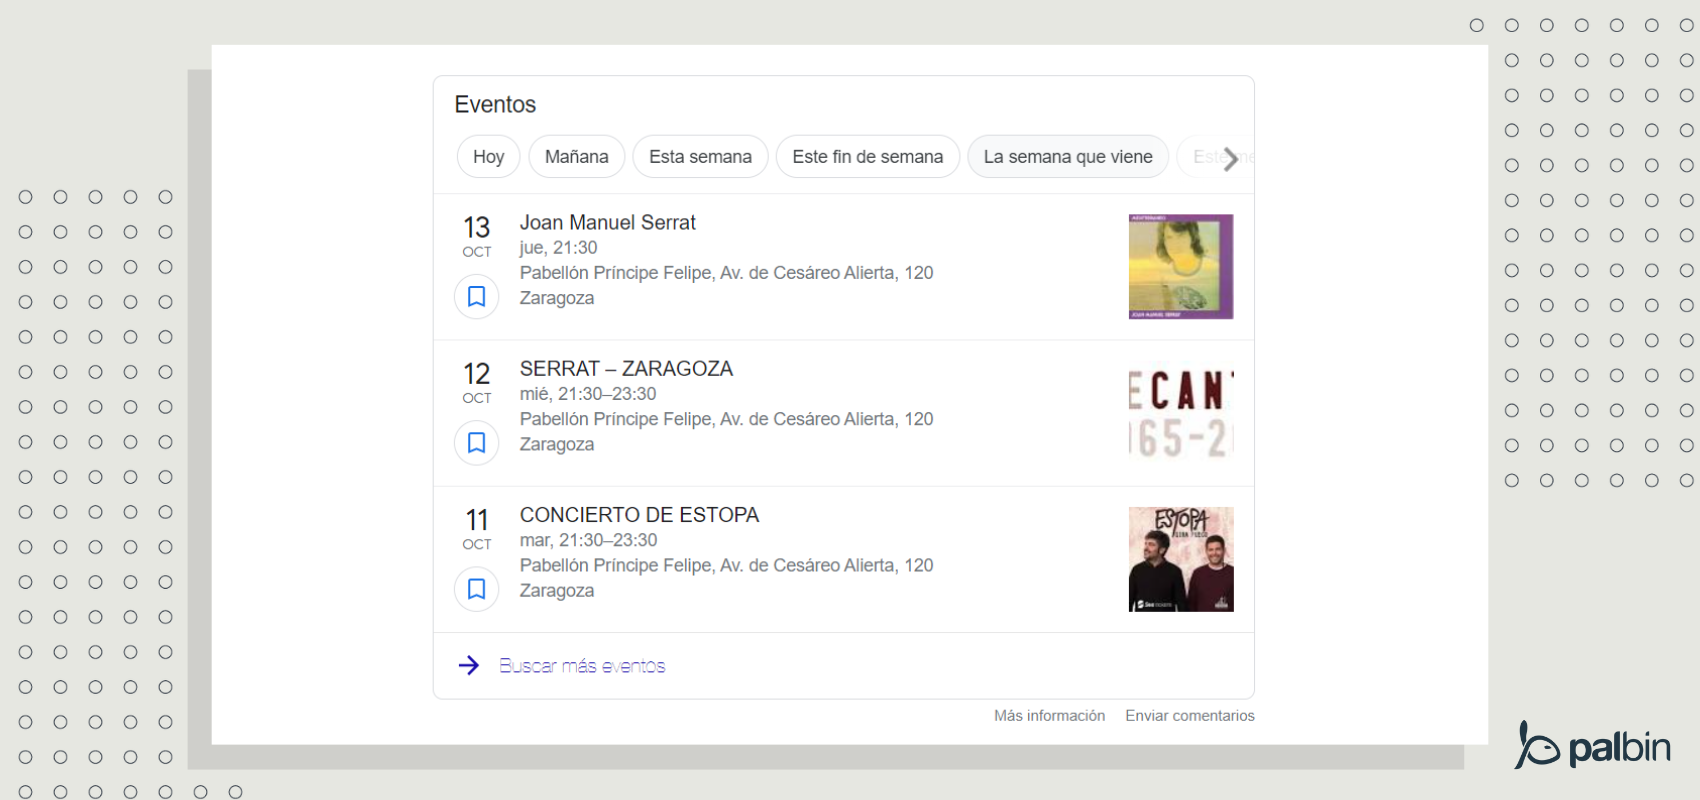Show more filter chips with right chevron
Screen dimensions: 1700x800
pyautogui.click(x=1231, y=158)
